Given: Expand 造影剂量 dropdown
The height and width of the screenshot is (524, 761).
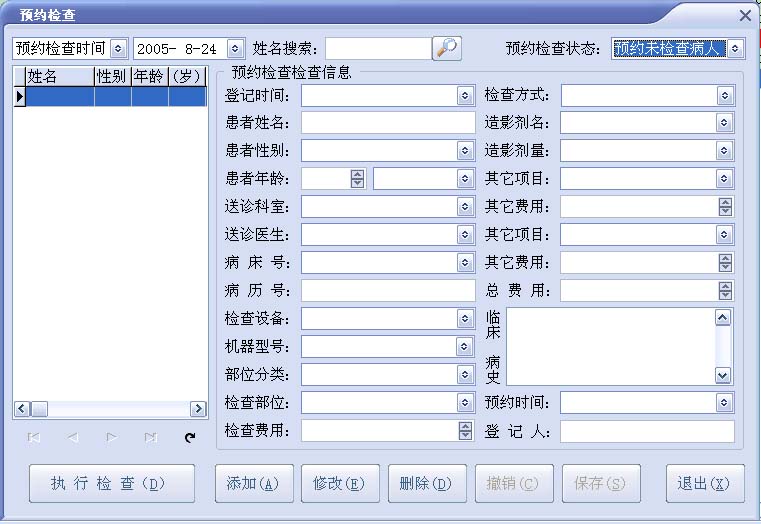Looking at the screenshot, I should tap(724, 151).
